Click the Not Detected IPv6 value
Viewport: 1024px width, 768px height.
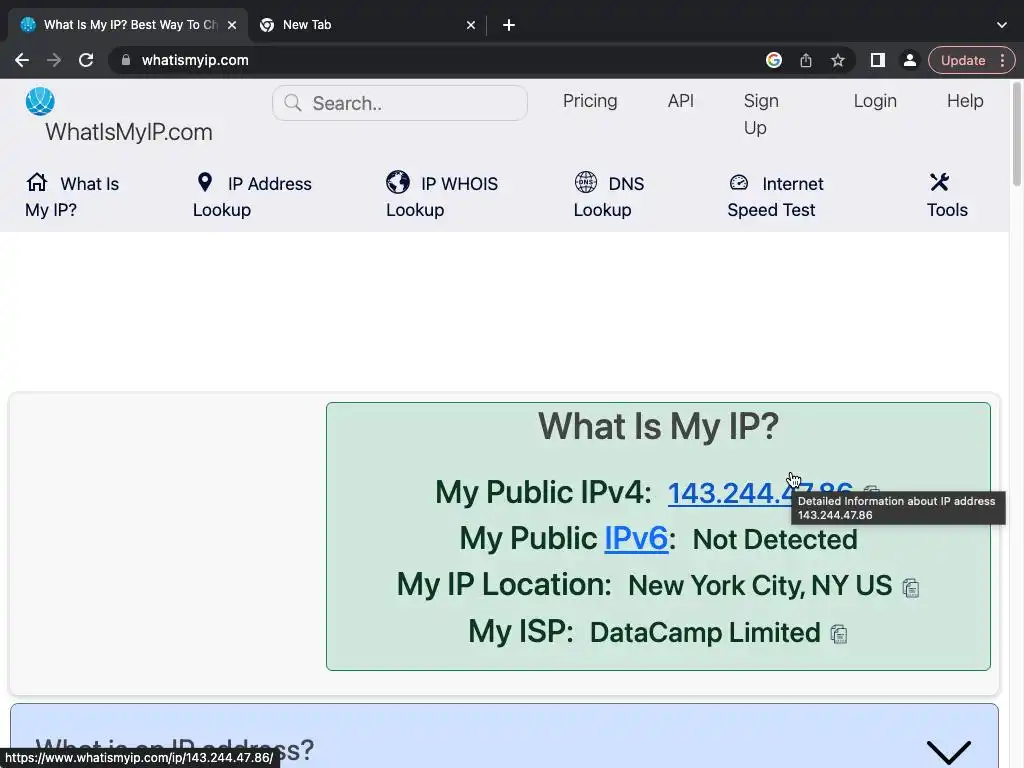(x=775, y=539)
